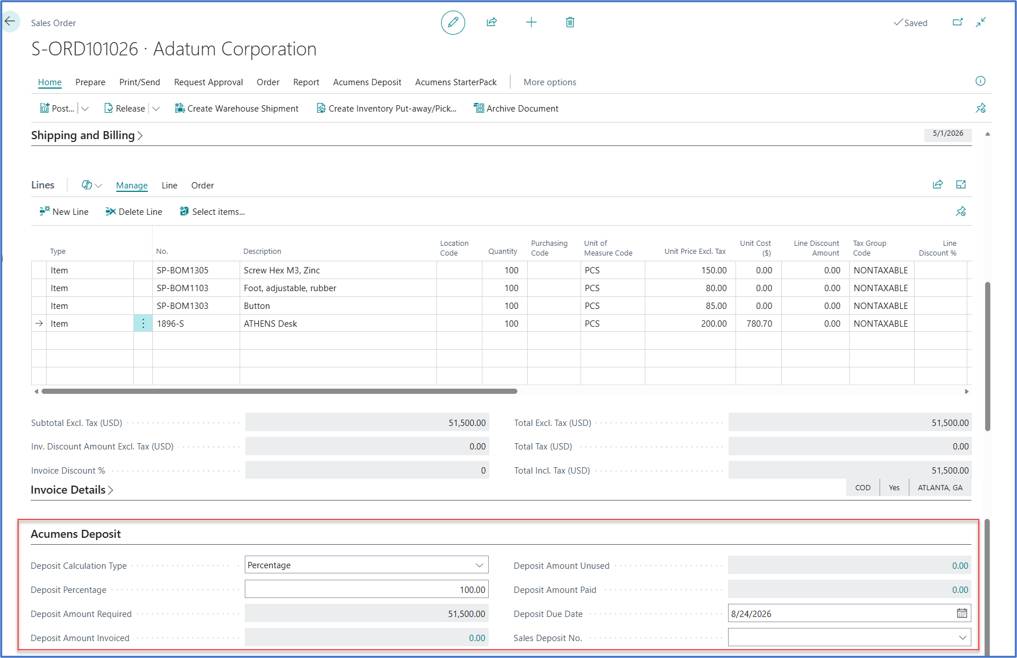Click the Quantity column header
Image resolution: width=1017 pixels, height=658 pixels.
[503, 251]
